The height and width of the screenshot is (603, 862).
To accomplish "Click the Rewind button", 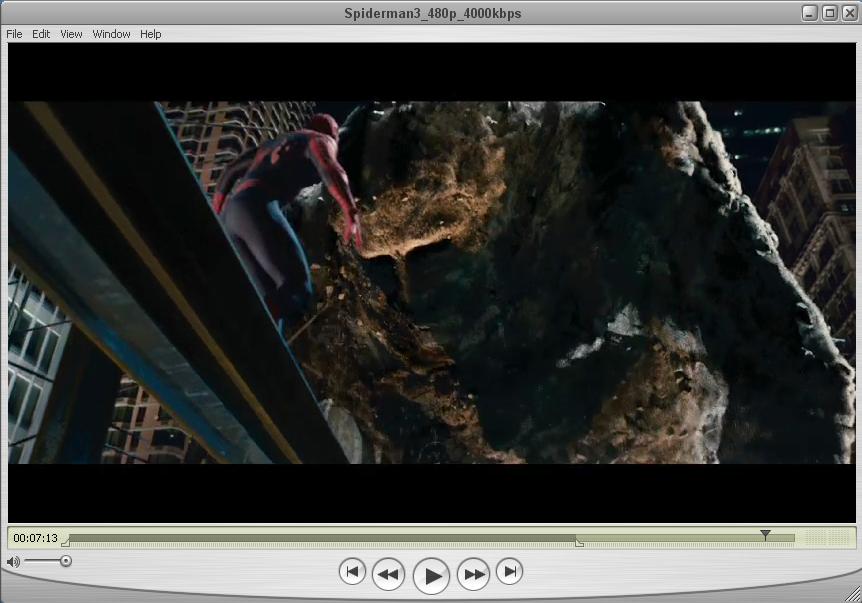I will pyautogui.click(x=388, y=574).
